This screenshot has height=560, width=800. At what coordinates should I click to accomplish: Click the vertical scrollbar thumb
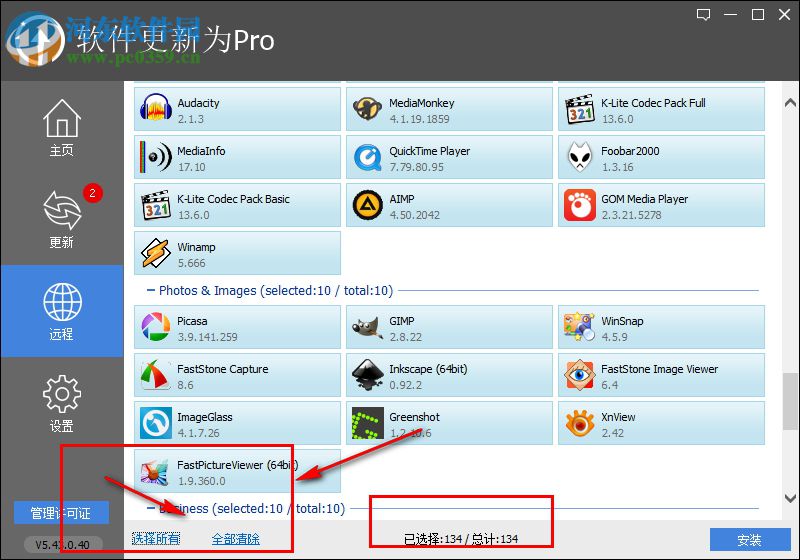click(x=790, y=401)
